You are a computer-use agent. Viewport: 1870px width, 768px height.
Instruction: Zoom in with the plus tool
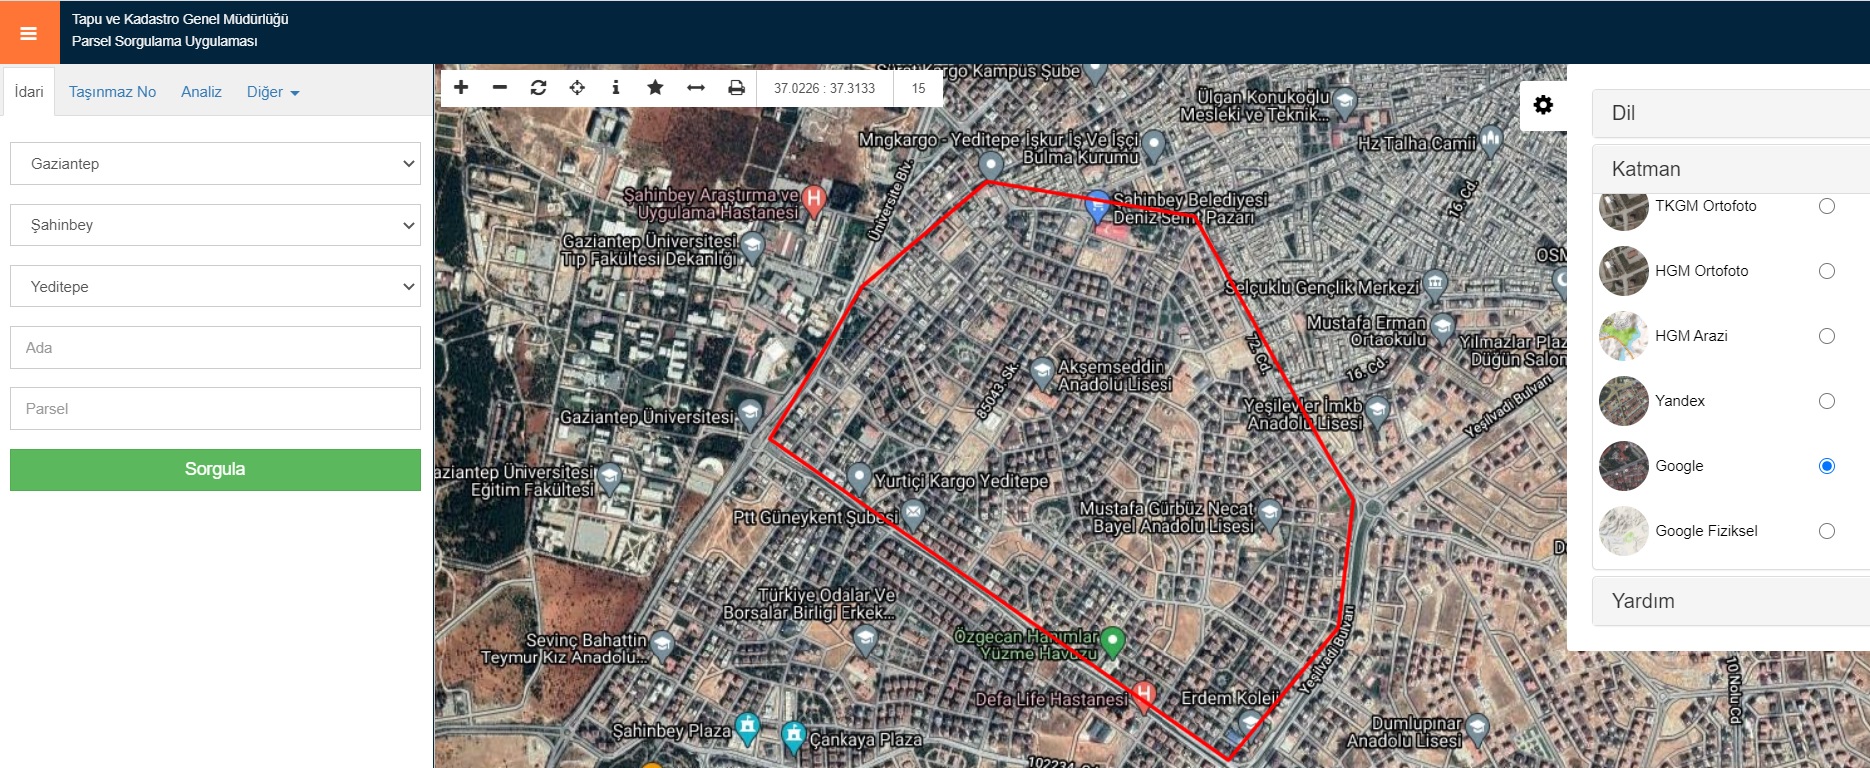pos(461,88)
